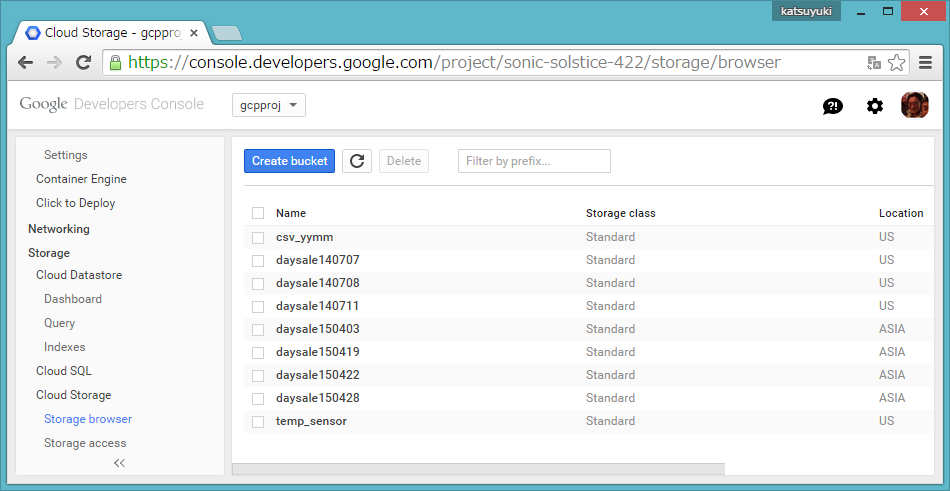Click the horizontal scrollbar under the bucket list
950x491 pixels.
pos(479,469)
